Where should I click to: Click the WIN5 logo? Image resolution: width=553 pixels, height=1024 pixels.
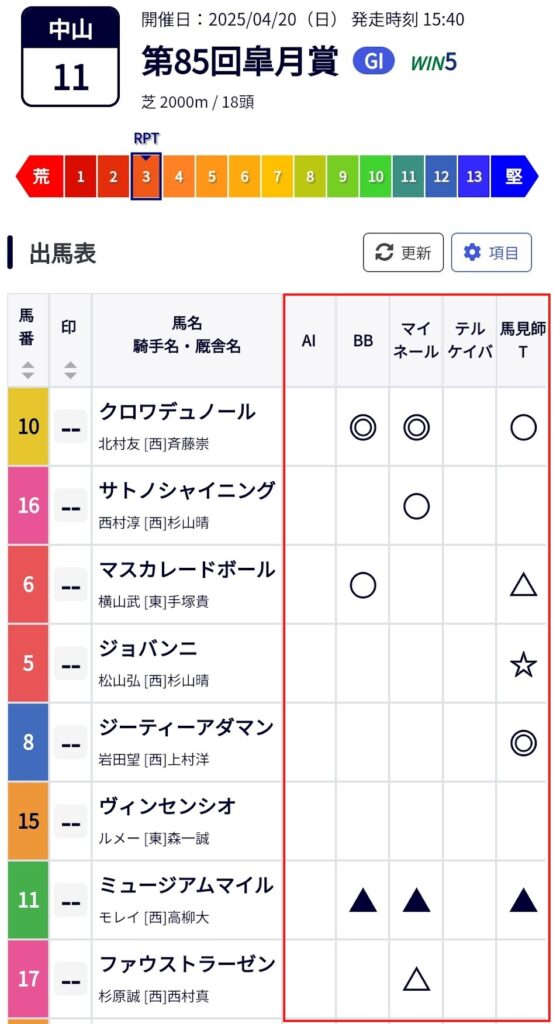(x=434, y=63)
